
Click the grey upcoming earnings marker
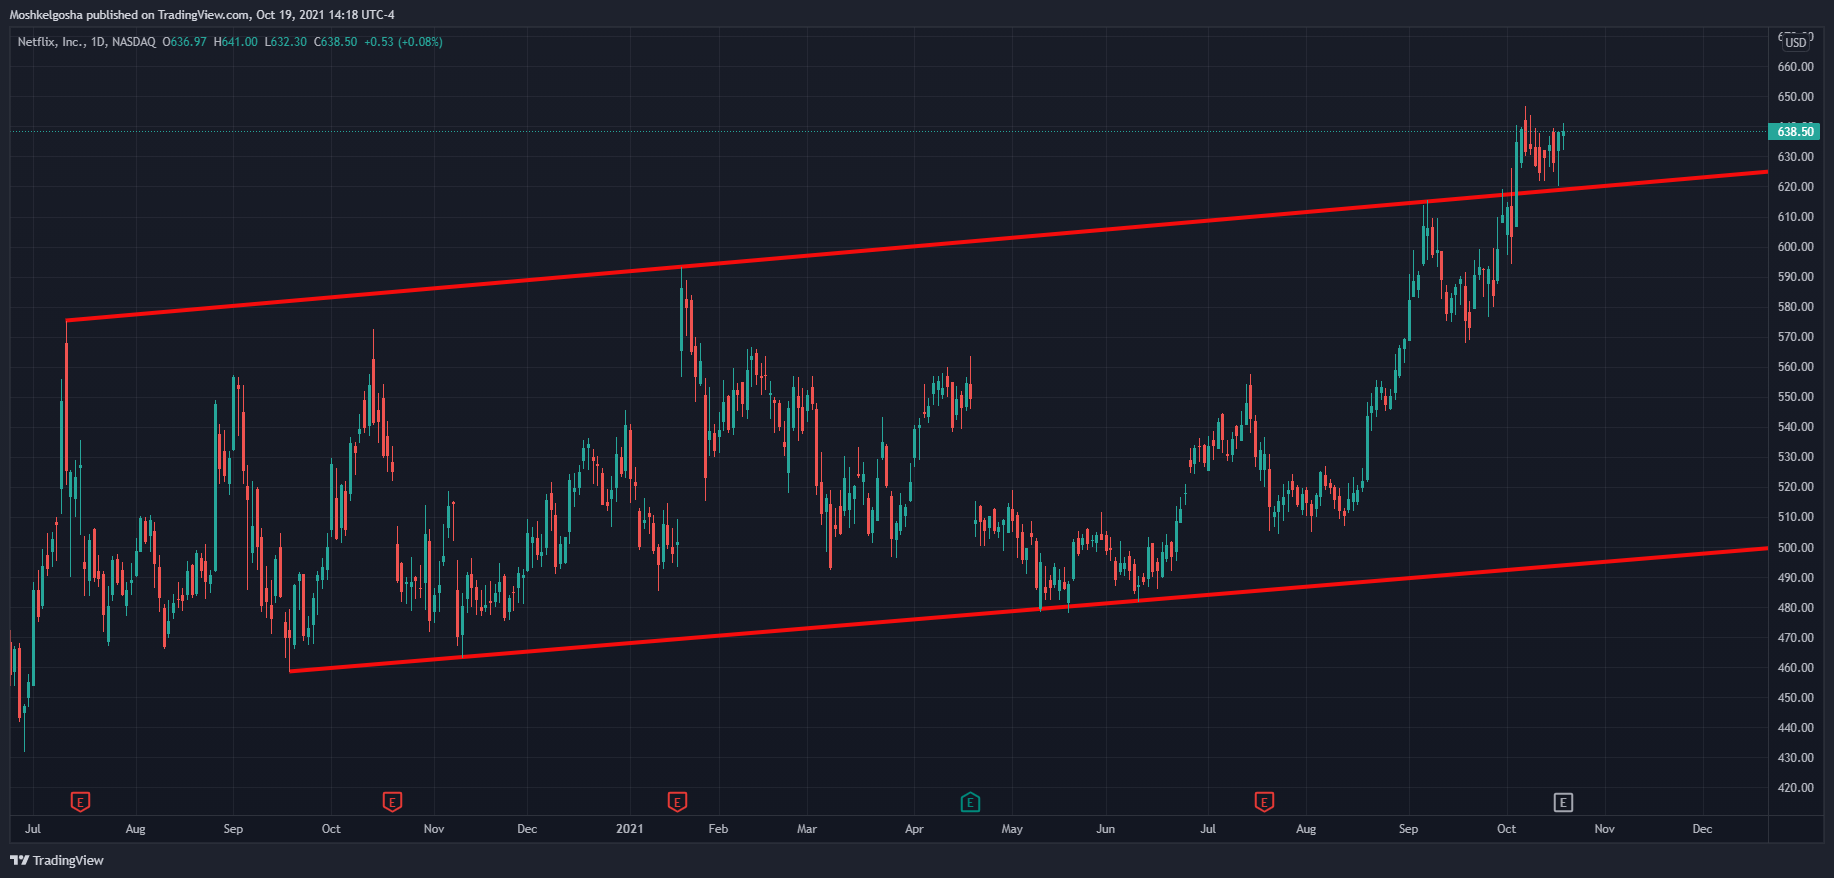point(1563,802)
